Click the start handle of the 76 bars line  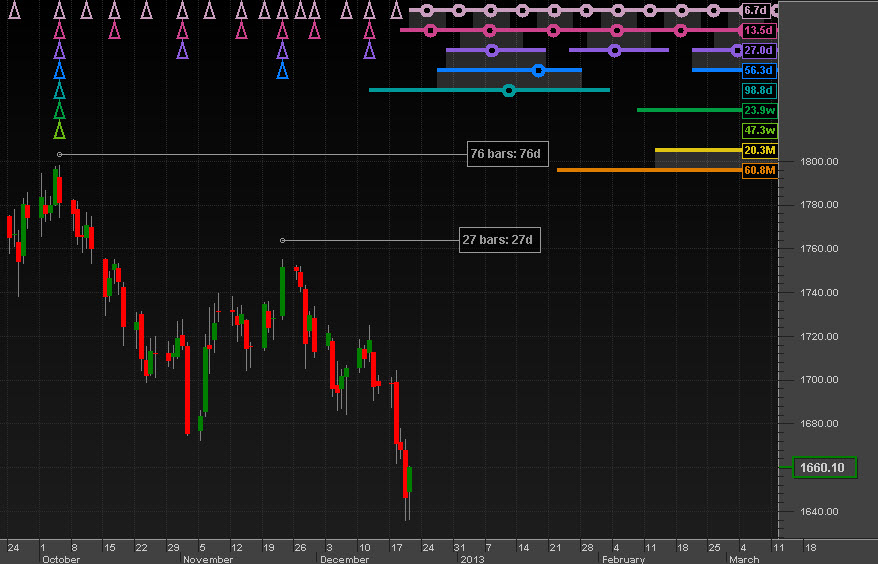59,154
